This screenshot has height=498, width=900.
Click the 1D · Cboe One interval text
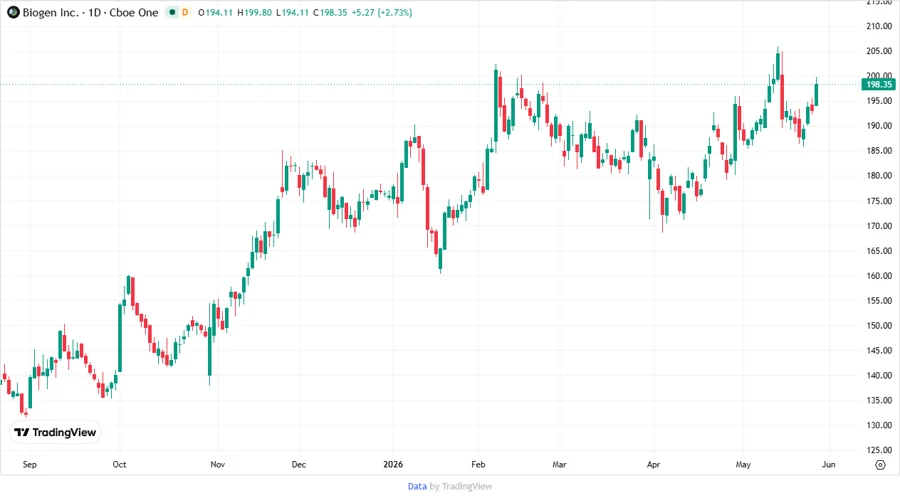[x=123, y=12]
